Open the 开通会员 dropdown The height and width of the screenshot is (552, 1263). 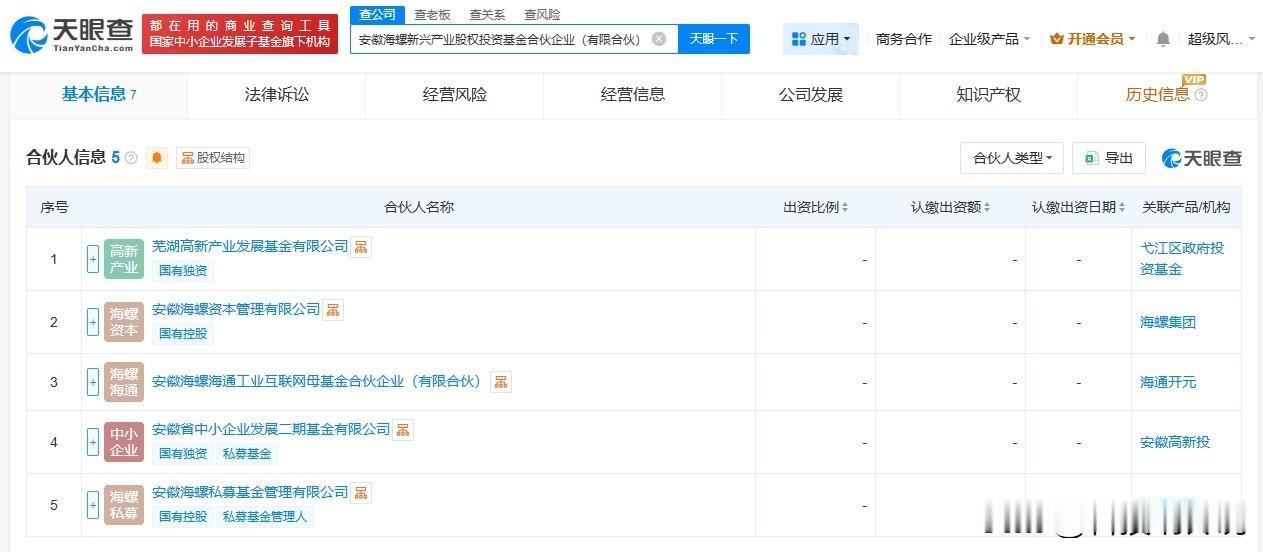(x=1093, y=39)
